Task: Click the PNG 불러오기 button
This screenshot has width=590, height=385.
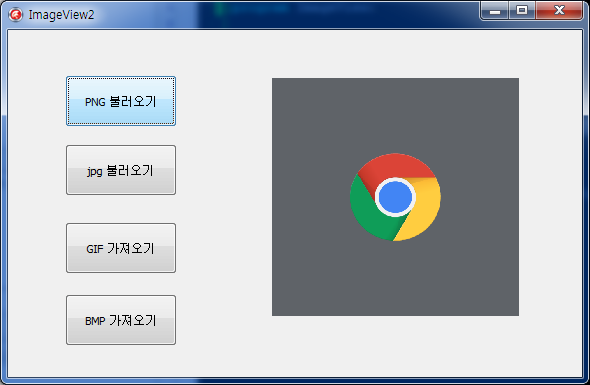Action: coord(121,101)
